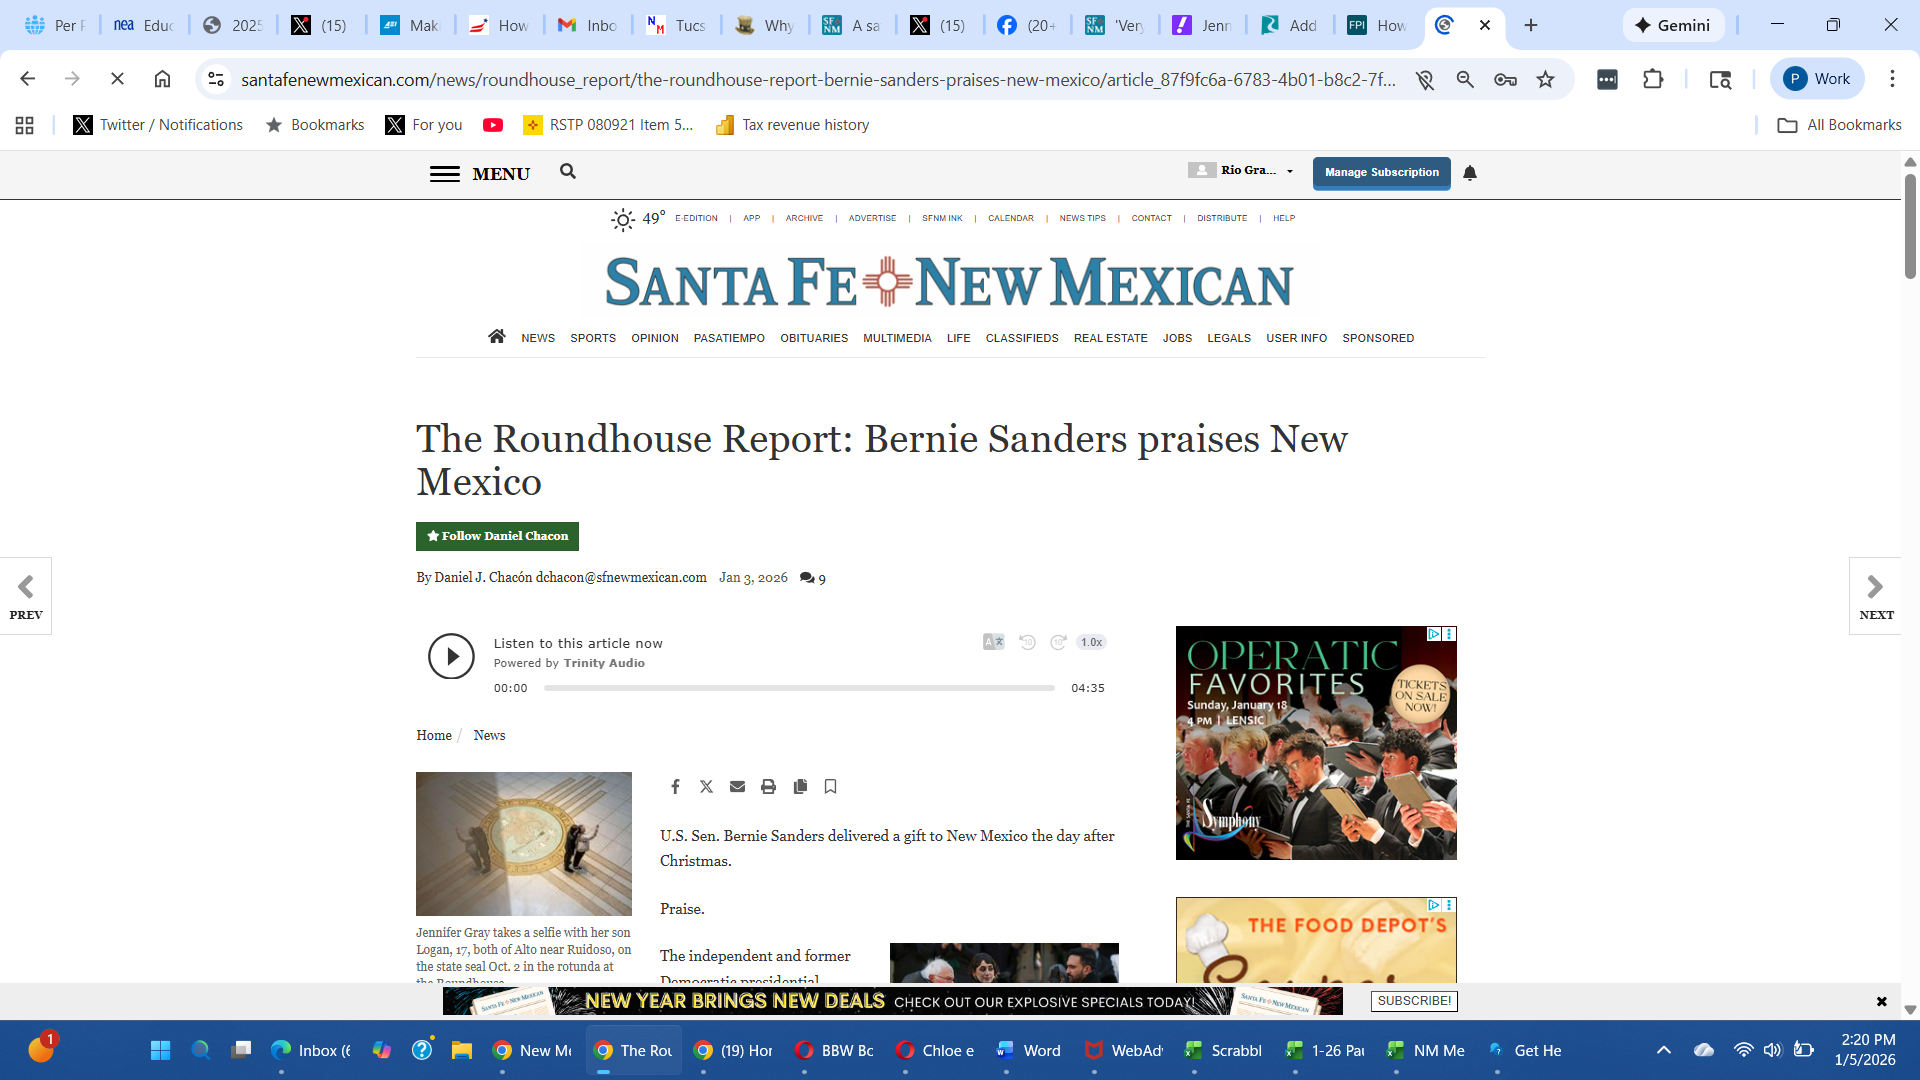The width and height of the screenshot is (1920, 1080).
Task: Click the Manage Subscription button
Action: (1381, 172)
